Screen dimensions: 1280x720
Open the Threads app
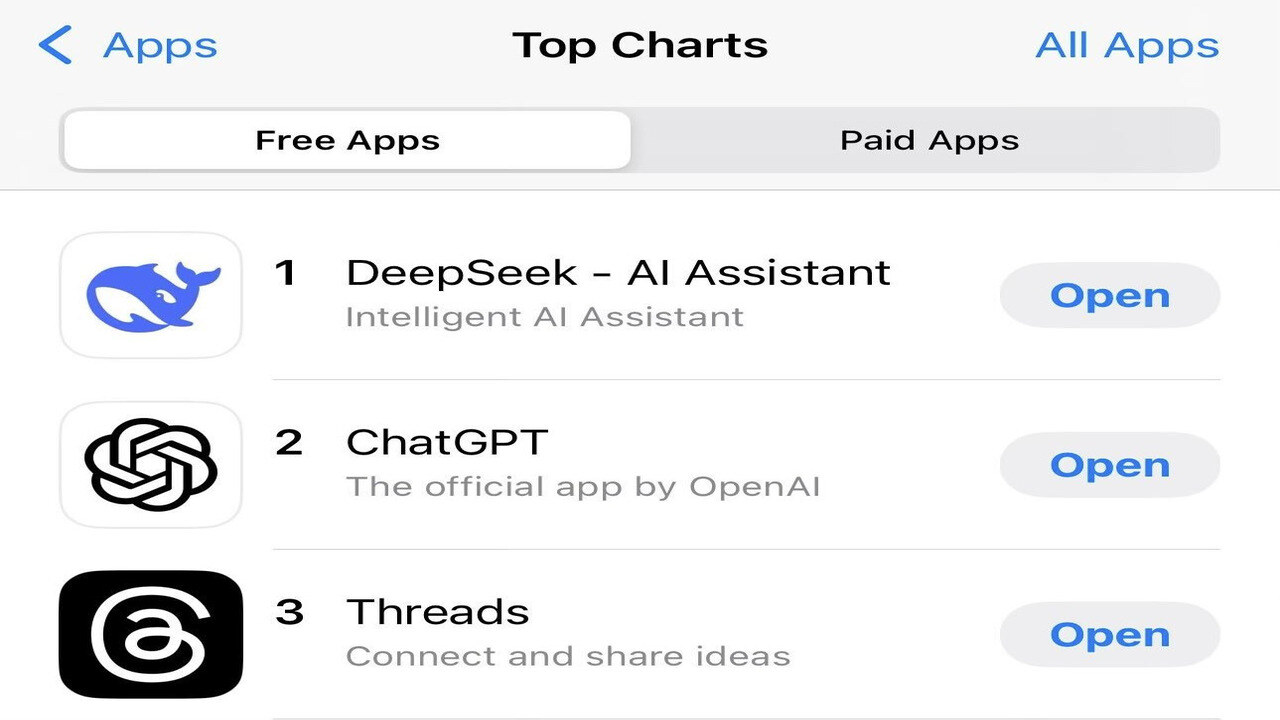coord(1109,634)
